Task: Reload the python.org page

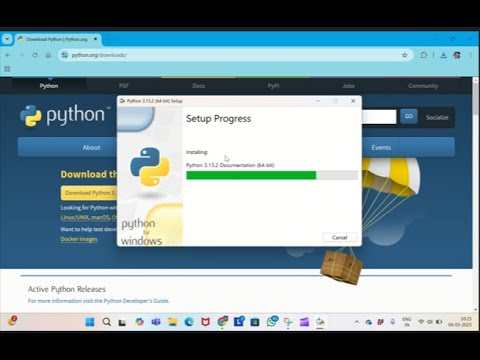Action: 35,55
